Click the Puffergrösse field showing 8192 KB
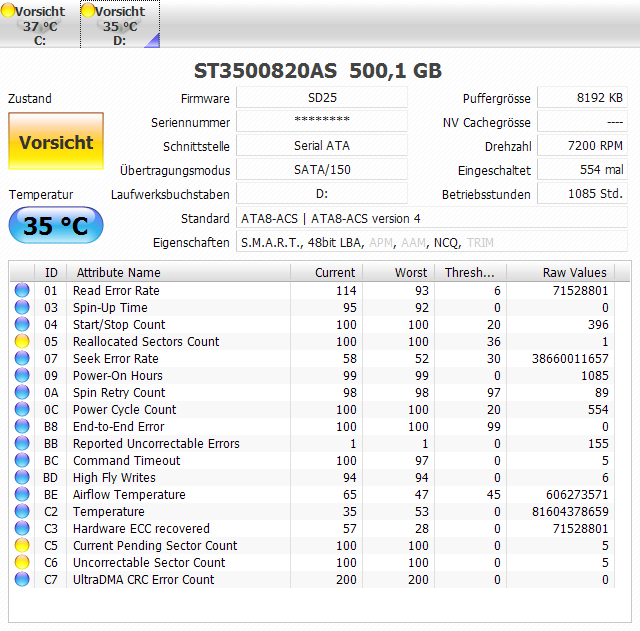 (582, 98)
